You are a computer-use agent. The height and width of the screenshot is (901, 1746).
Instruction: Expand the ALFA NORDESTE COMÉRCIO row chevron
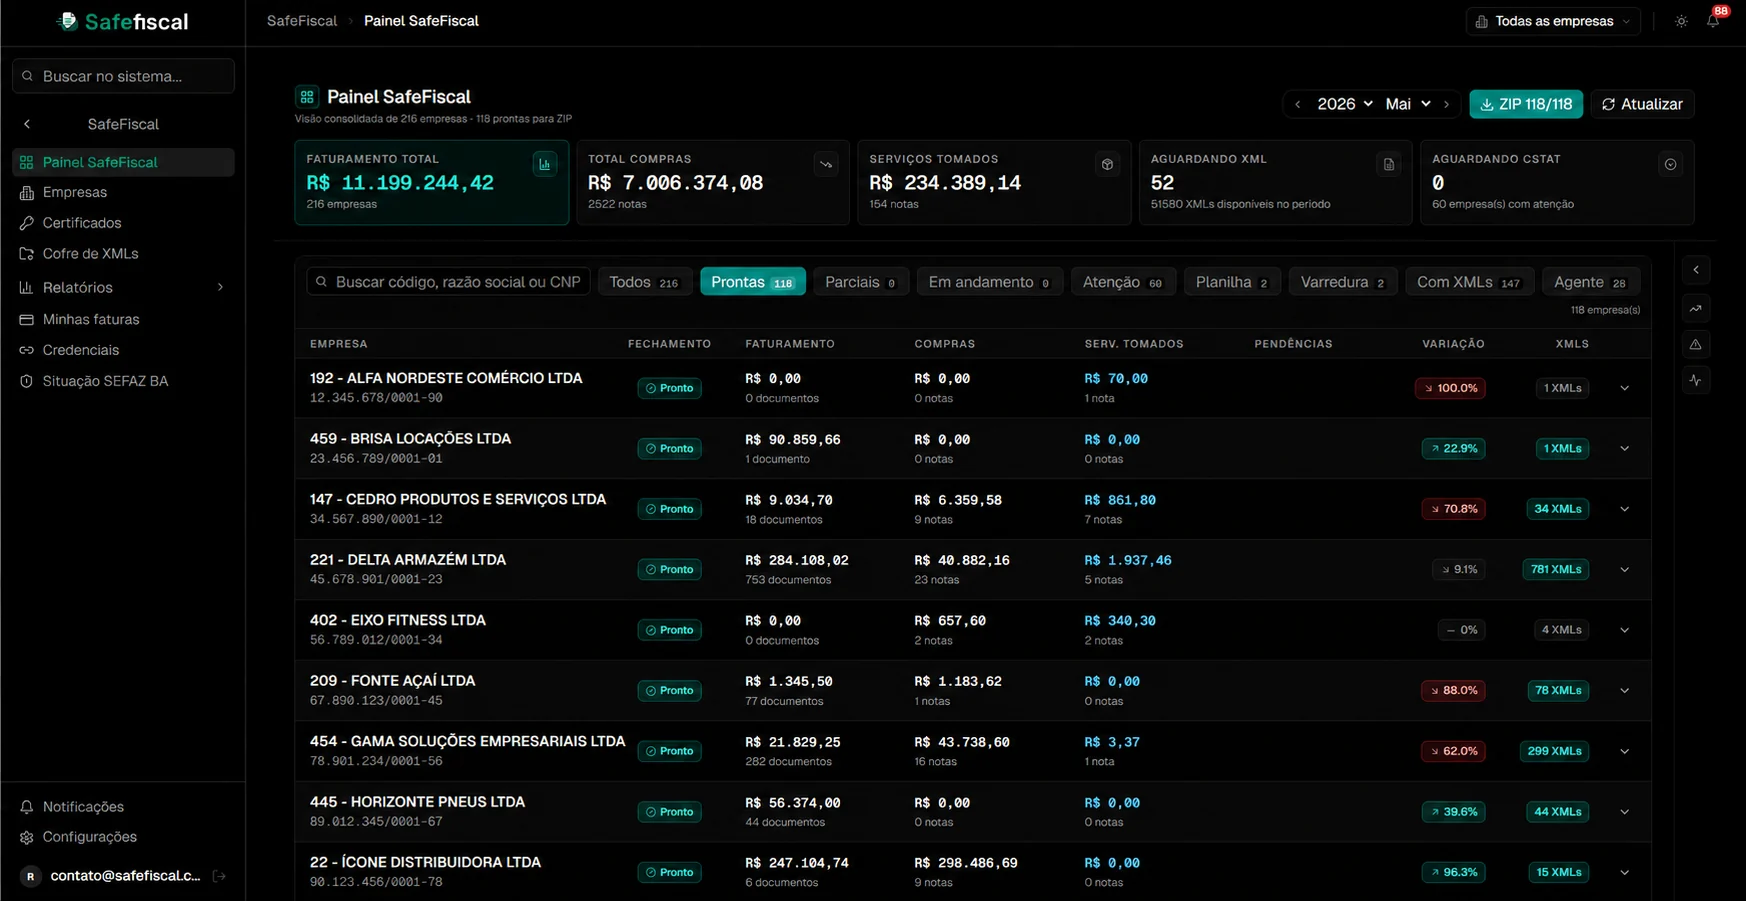[1624, 388]
